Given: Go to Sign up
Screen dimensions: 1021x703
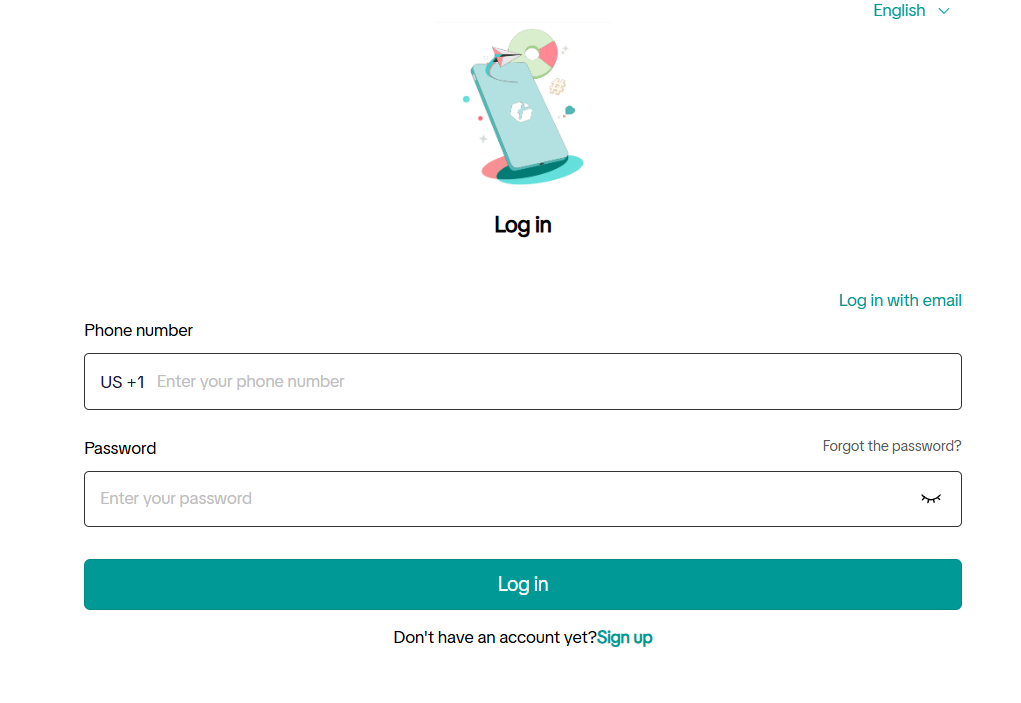Looking at the screenshot, I should pos(624,637).
